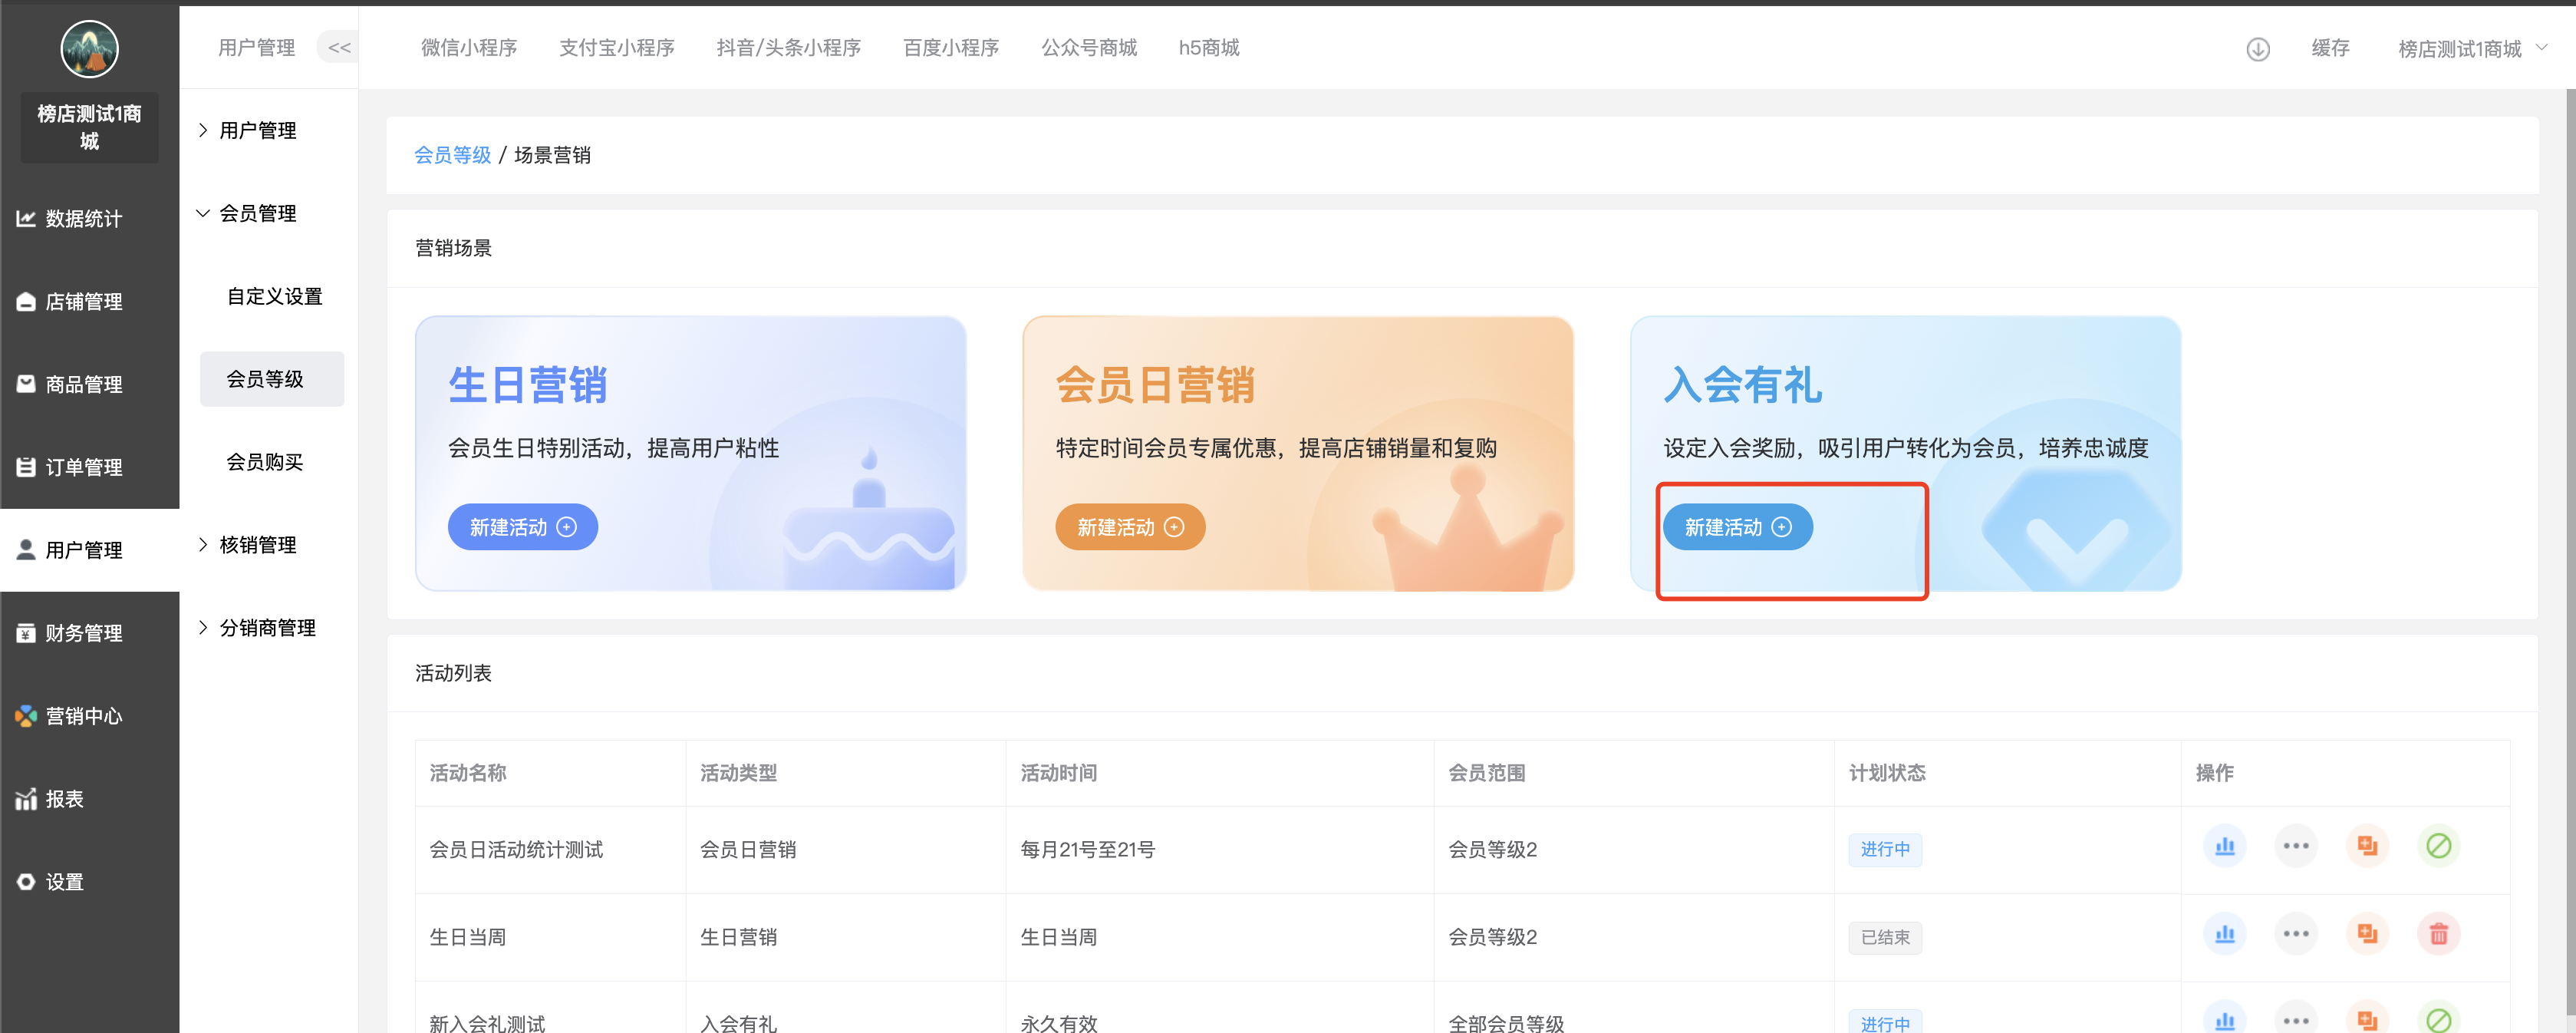Select 用户管理 in the dark sidebar
This screenshot has height=1033, width=2576.
89,550
